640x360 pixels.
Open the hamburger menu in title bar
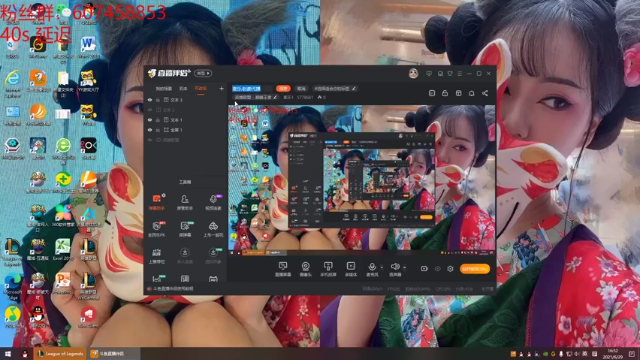pos(460,73)
